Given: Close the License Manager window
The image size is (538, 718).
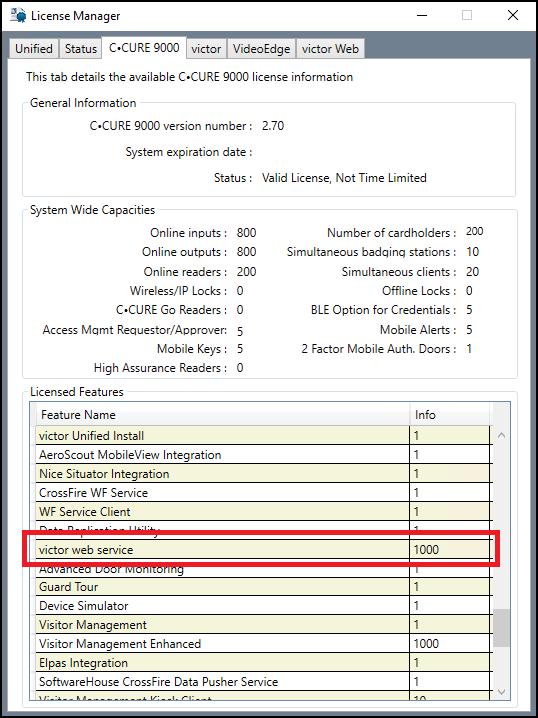Looking at the screenshot, I should pyautogui.click(x=513, y=15).
